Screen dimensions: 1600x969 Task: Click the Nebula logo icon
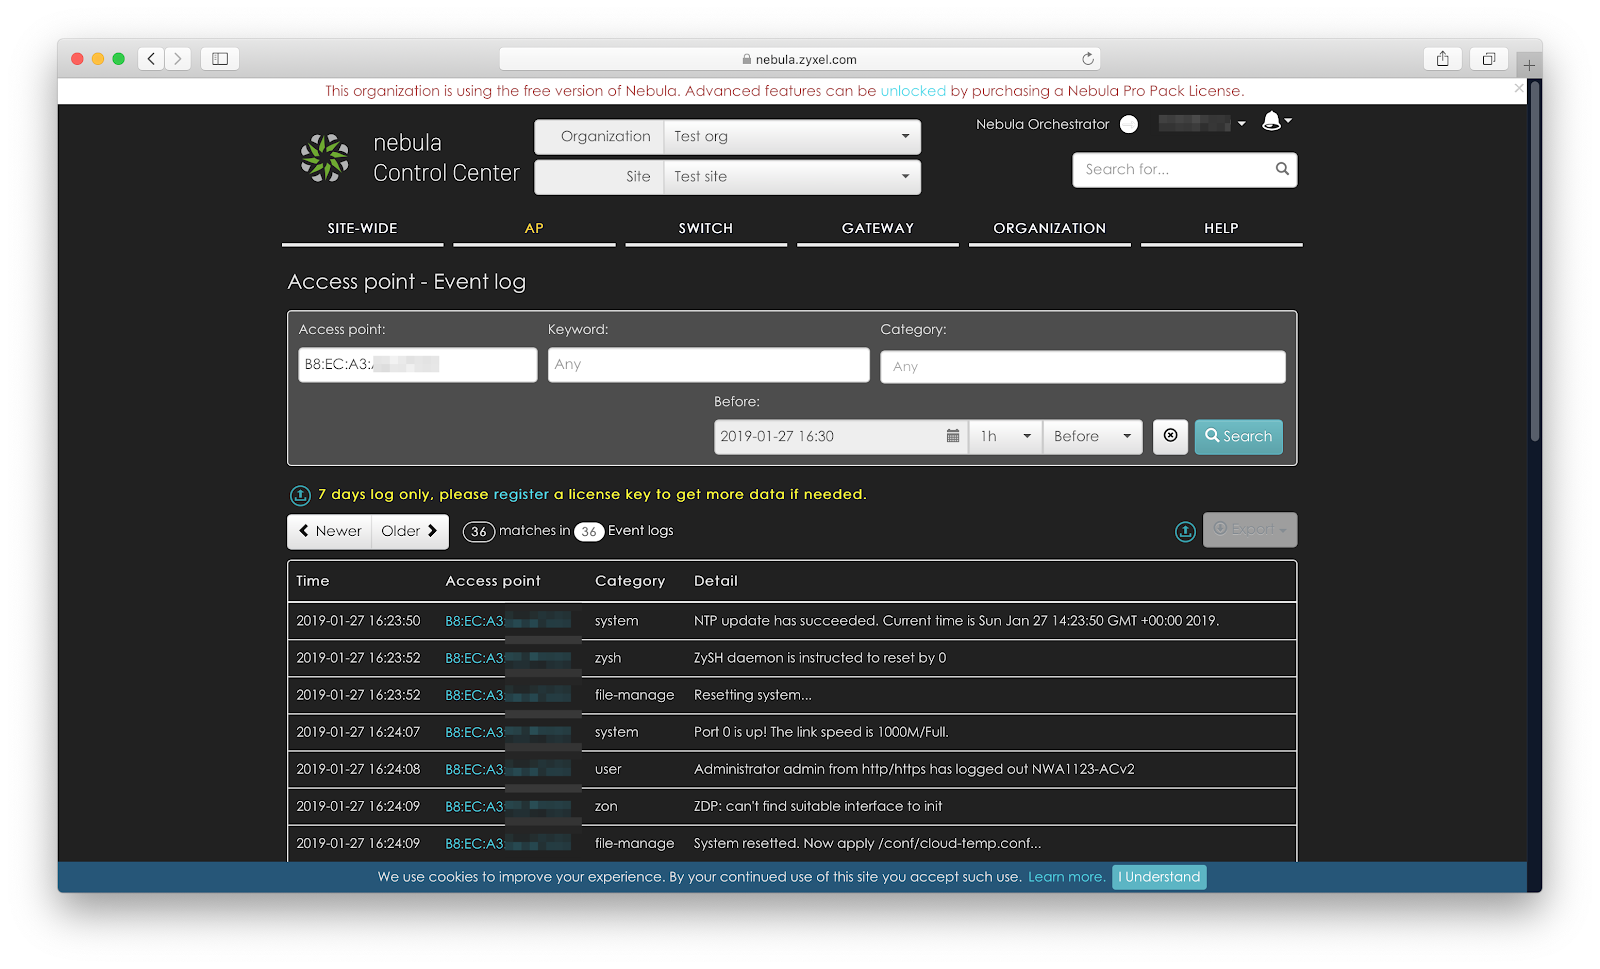coord(325,158)
